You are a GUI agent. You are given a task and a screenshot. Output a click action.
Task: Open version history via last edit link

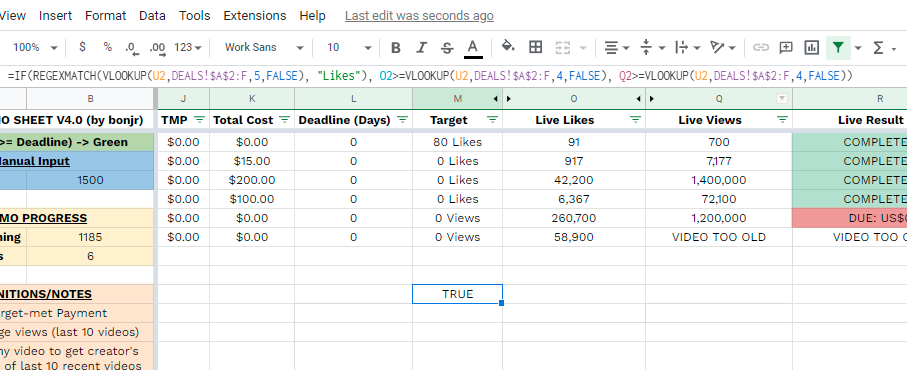[419, 16]
